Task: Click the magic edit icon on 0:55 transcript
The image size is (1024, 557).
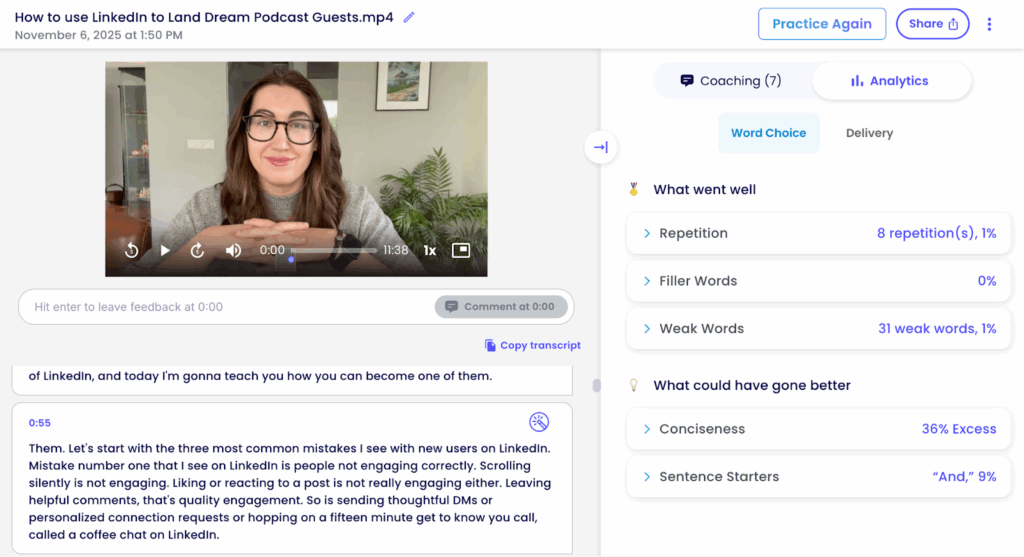Action: point(539,422)
